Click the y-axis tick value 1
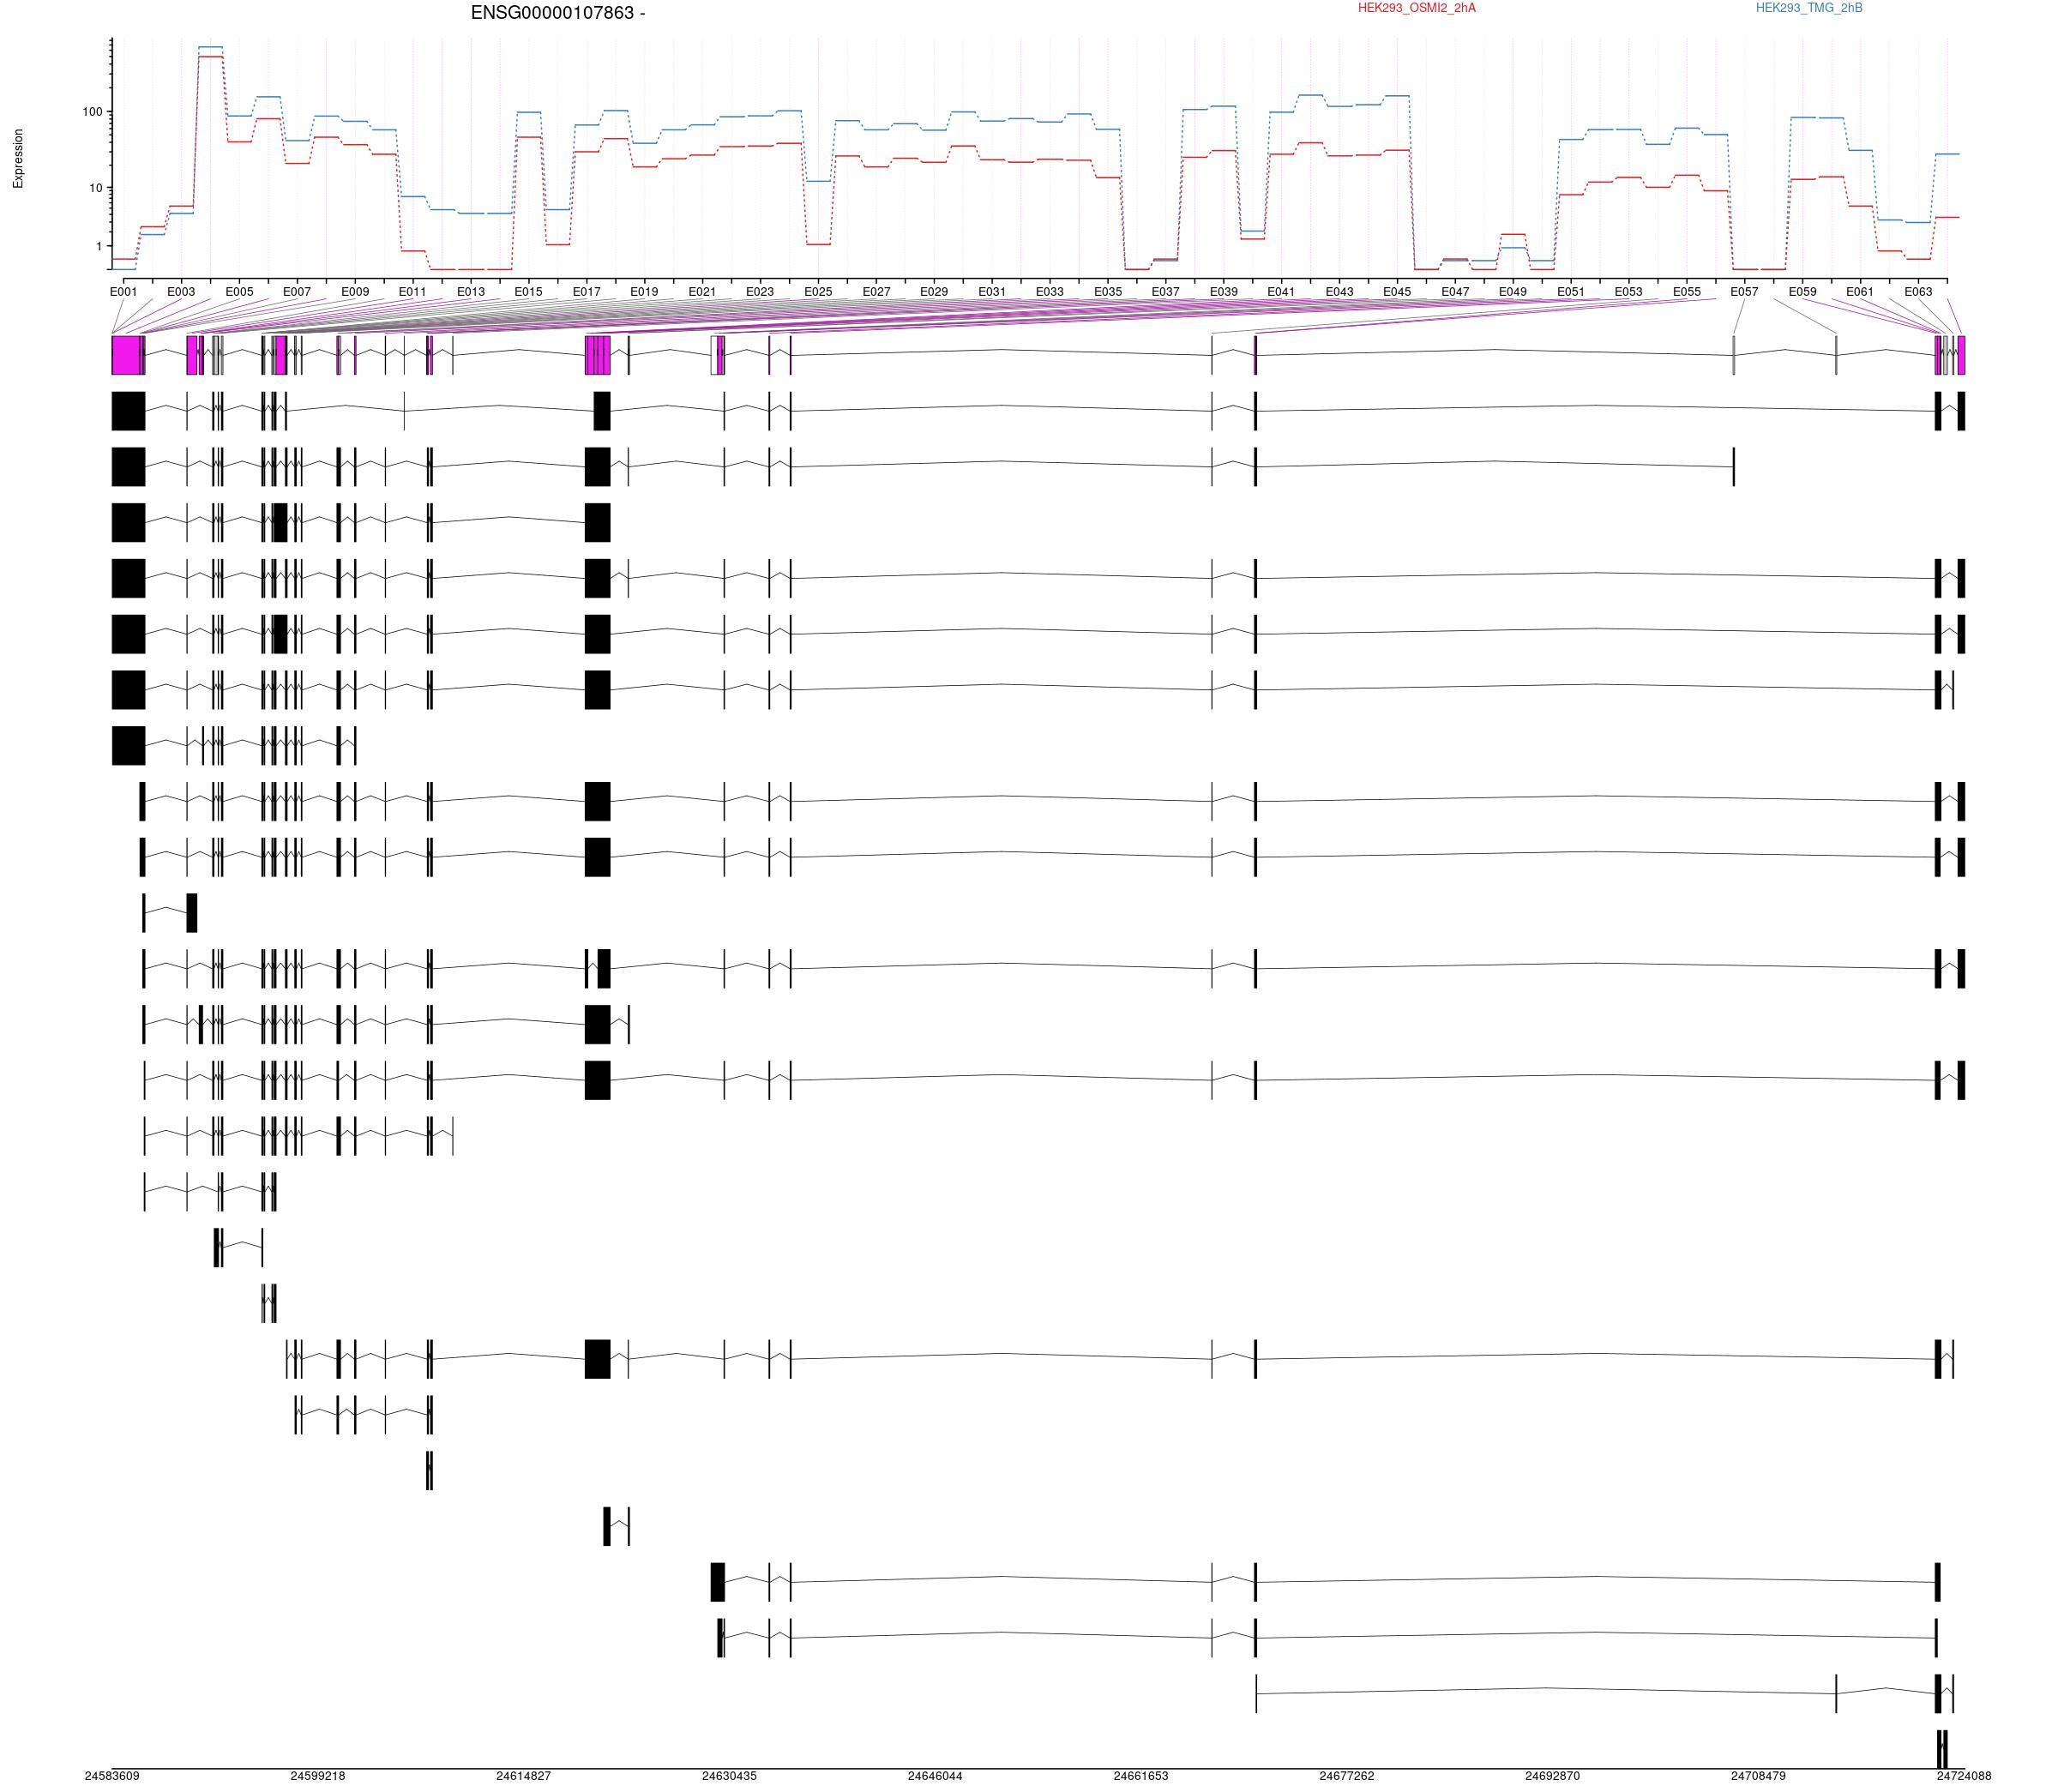 coord(100,246)
